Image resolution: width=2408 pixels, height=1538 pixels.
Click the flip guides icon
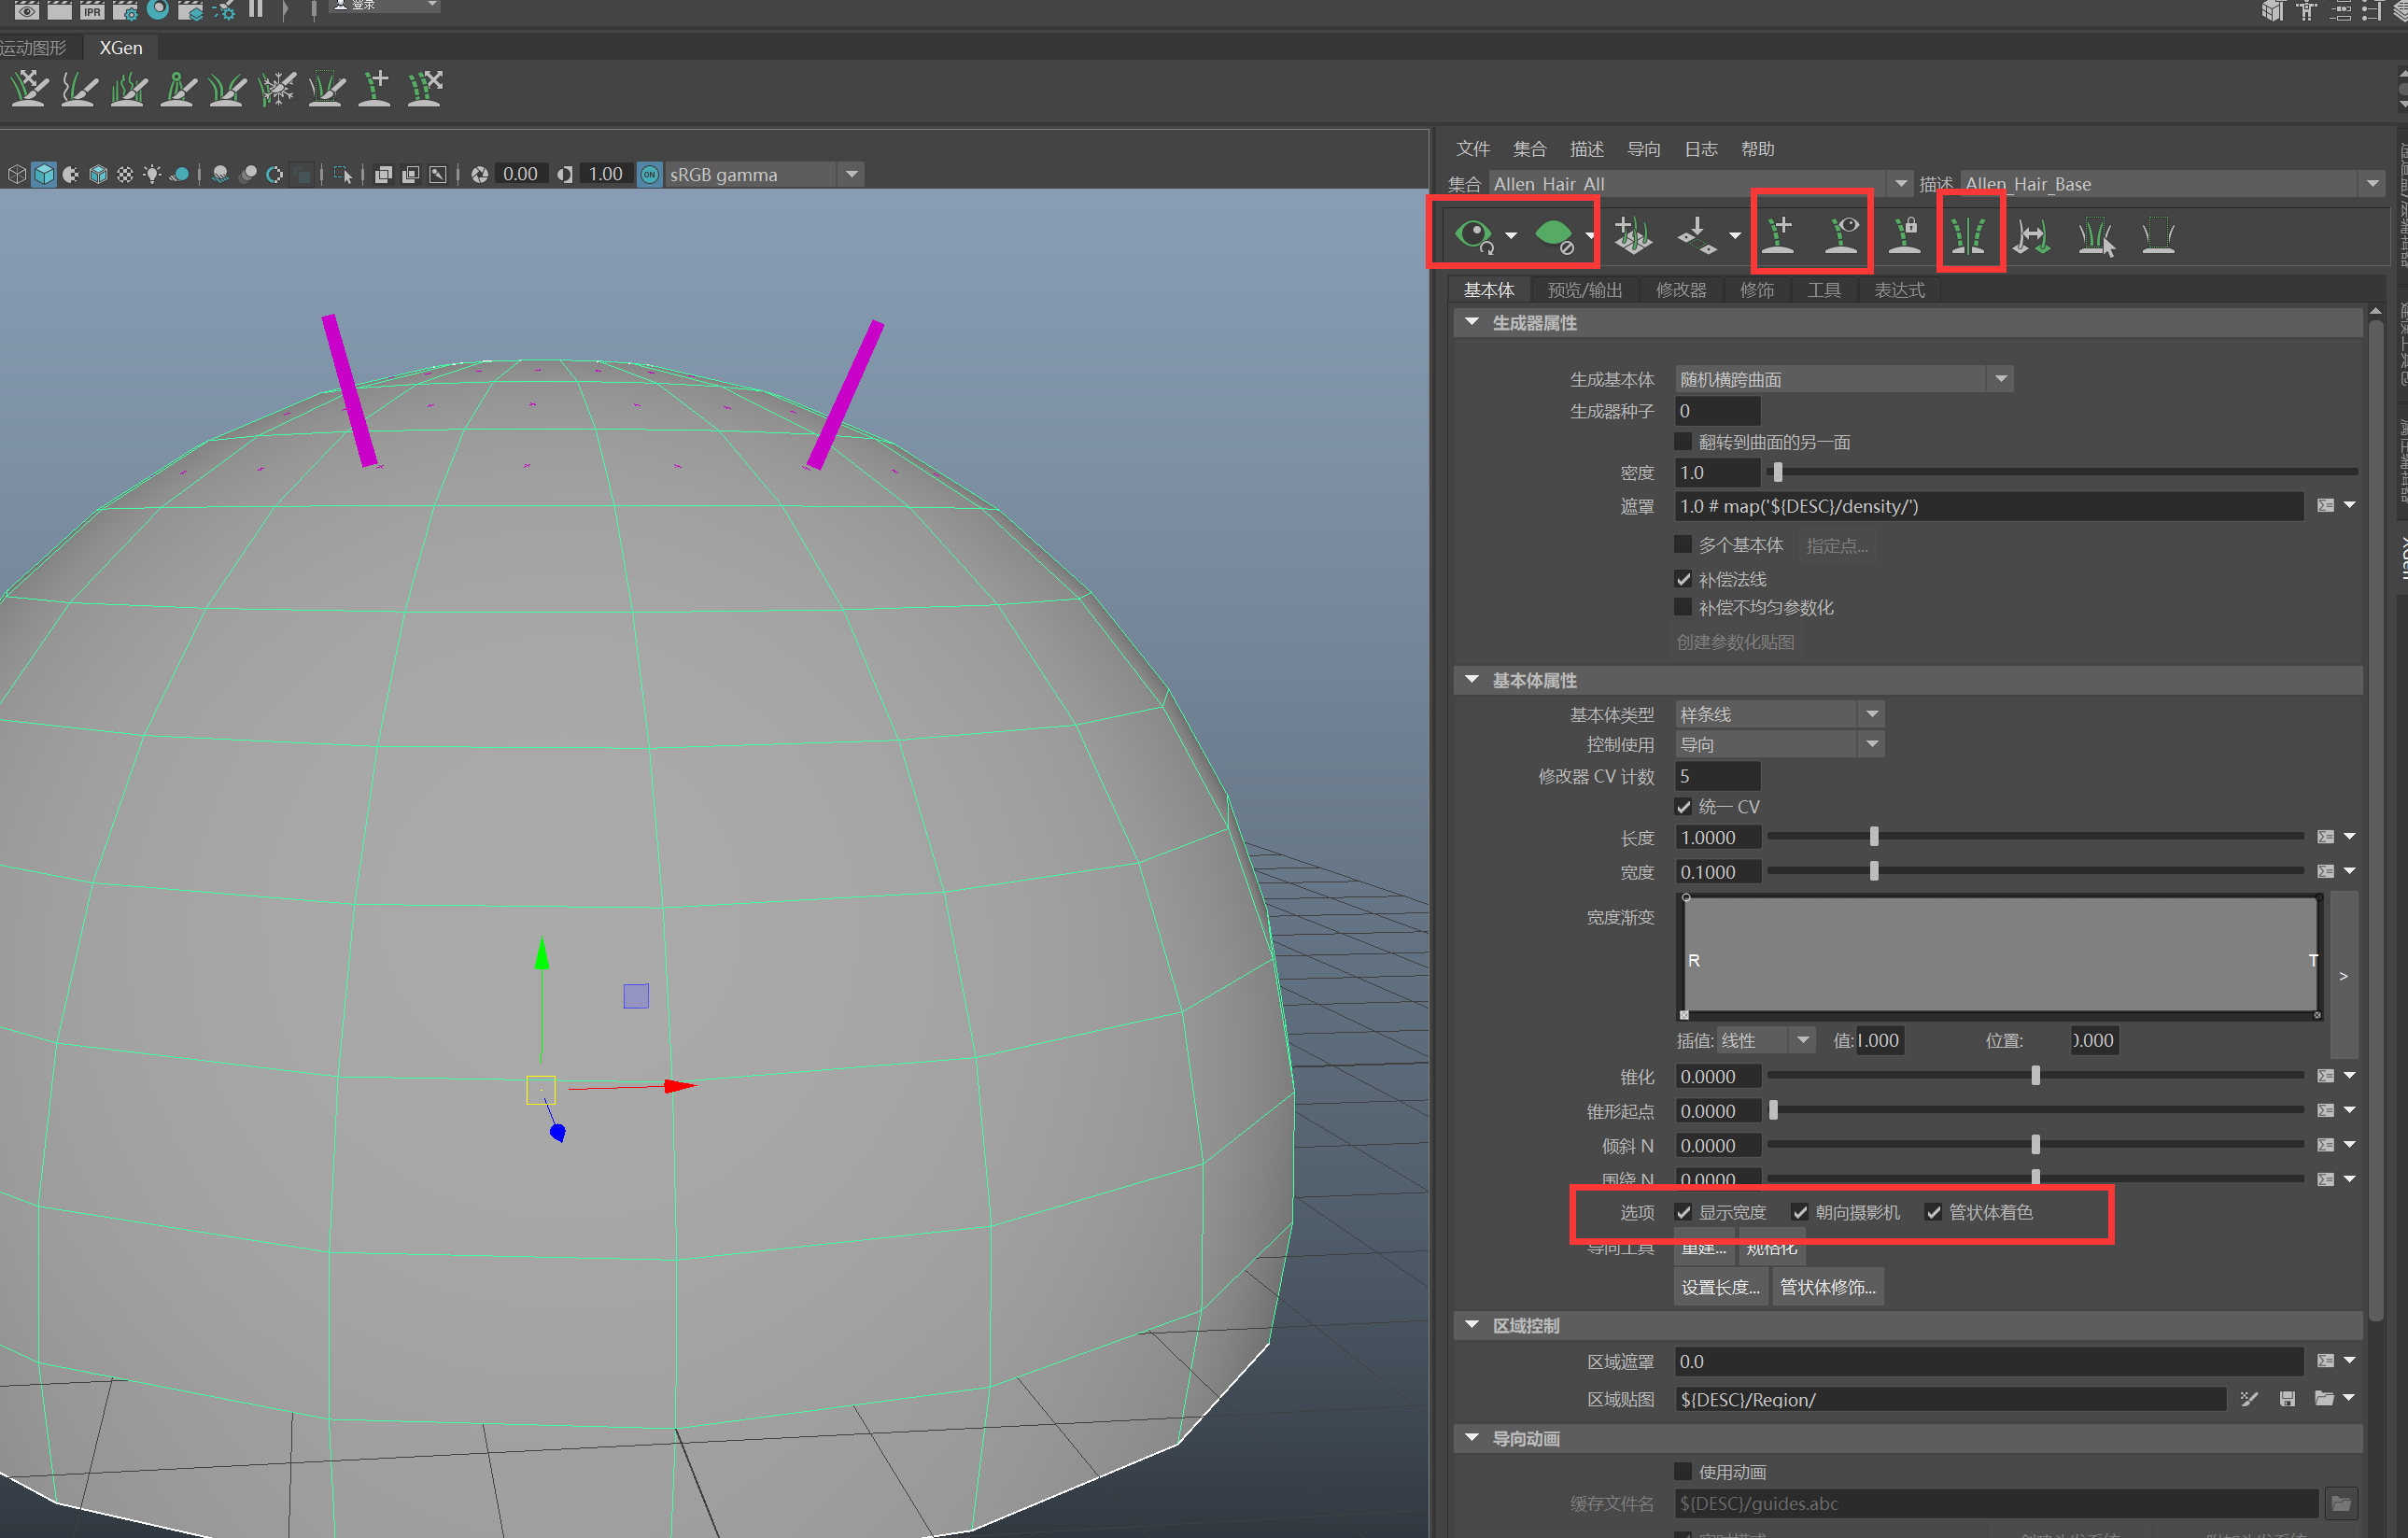point(2032,237)
